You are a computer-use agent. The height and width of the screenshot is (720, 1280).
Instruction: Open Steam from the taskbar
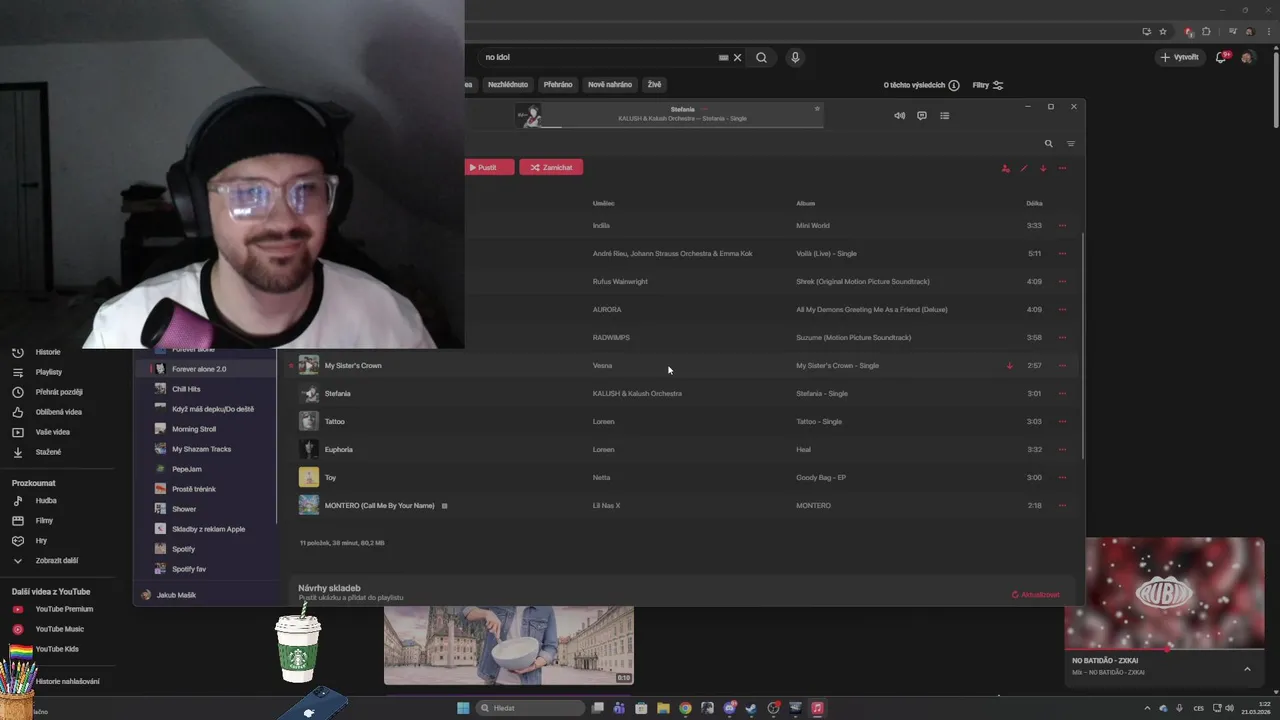(x=751, y=708)
